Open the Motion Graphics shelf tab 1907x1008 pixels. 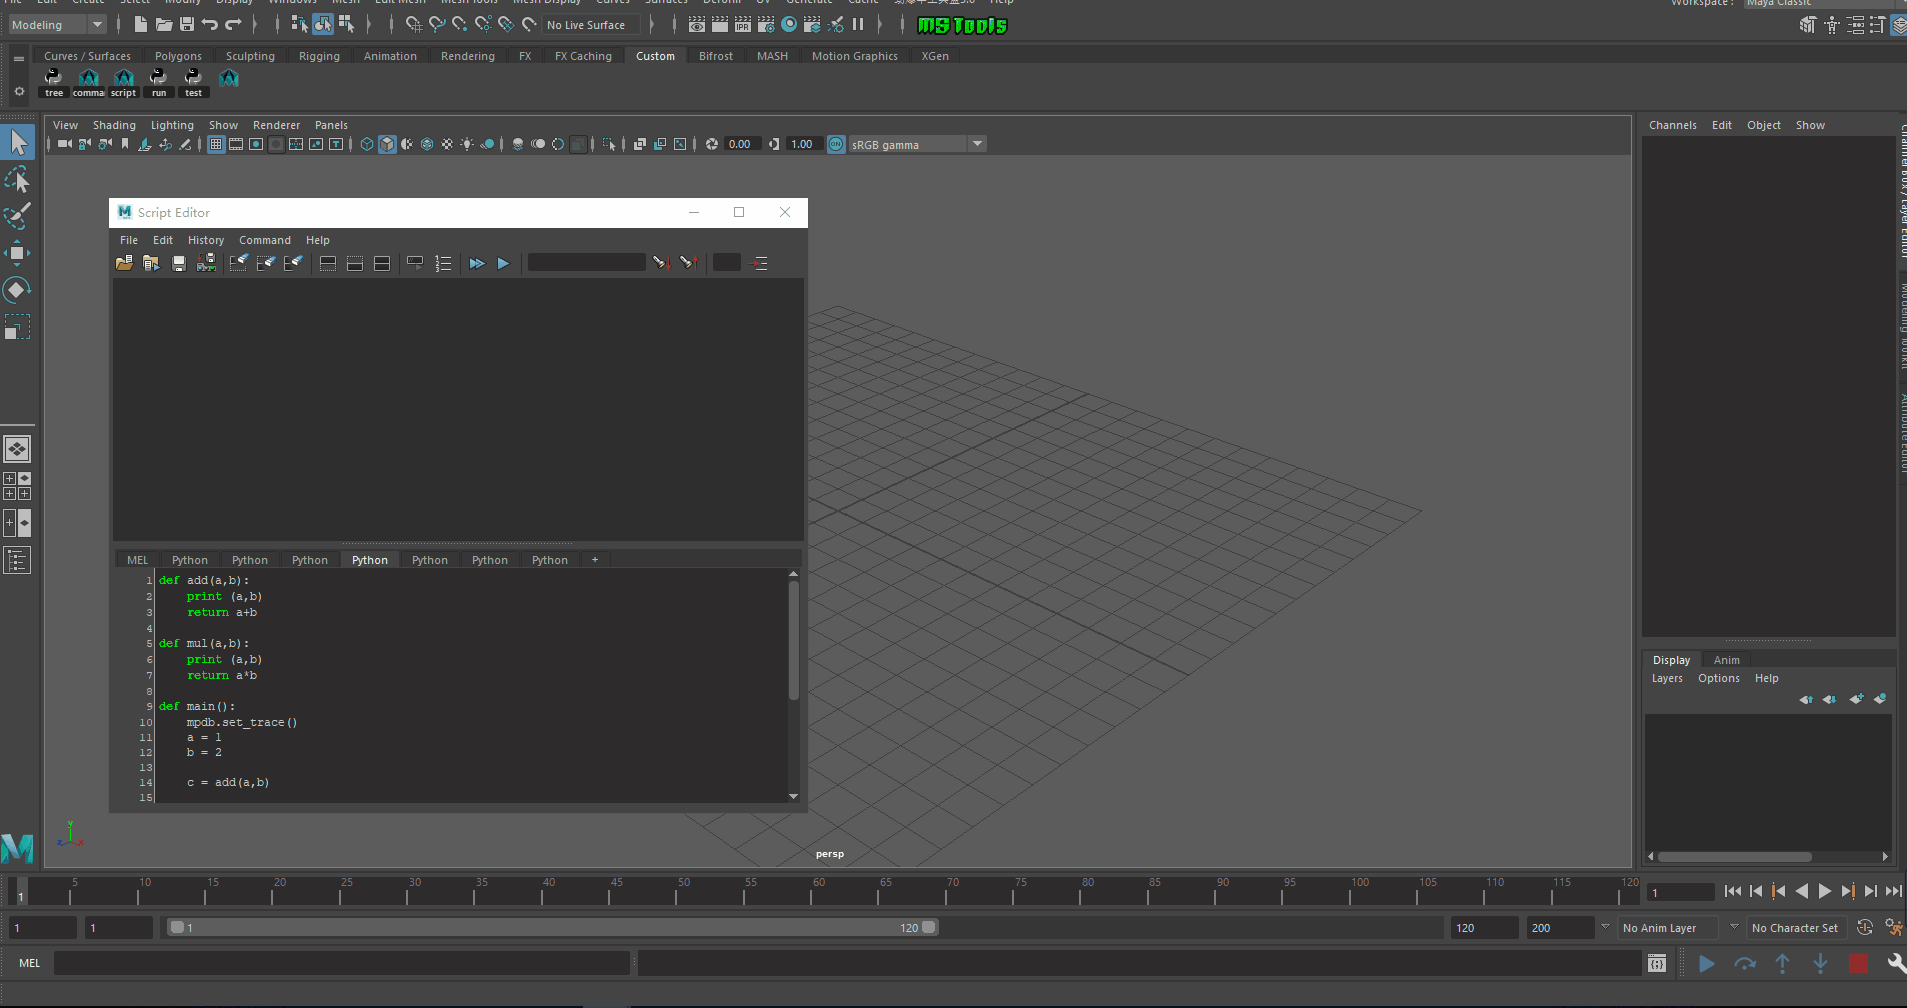[855, 56]
